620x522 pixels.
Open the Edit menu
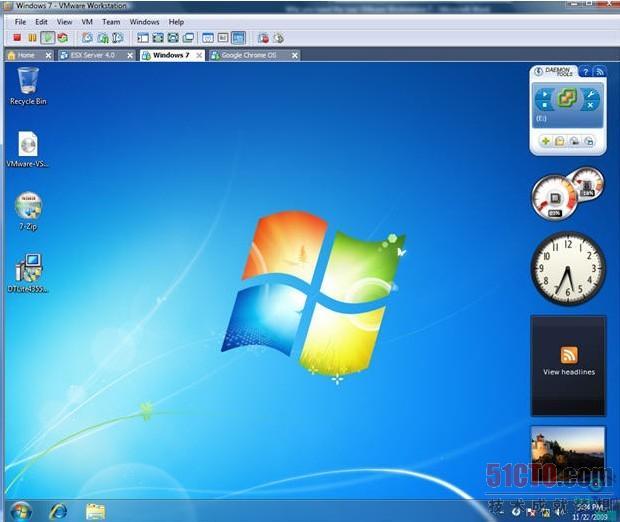[41, 22]
